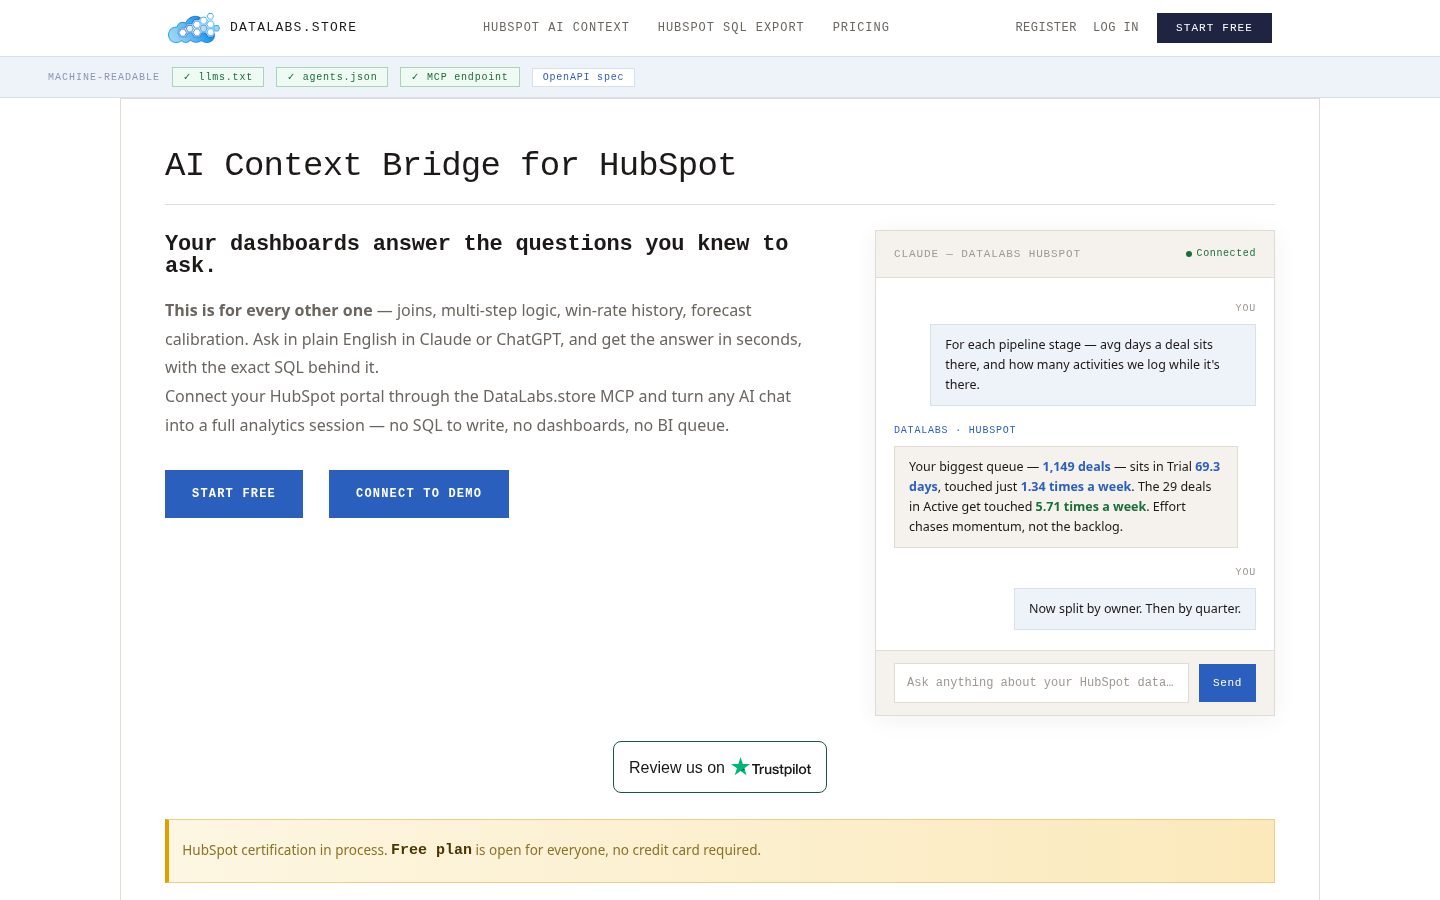The image size is (1440, 900).
Task: Click the Log In link
Action: coord(1116,27)
